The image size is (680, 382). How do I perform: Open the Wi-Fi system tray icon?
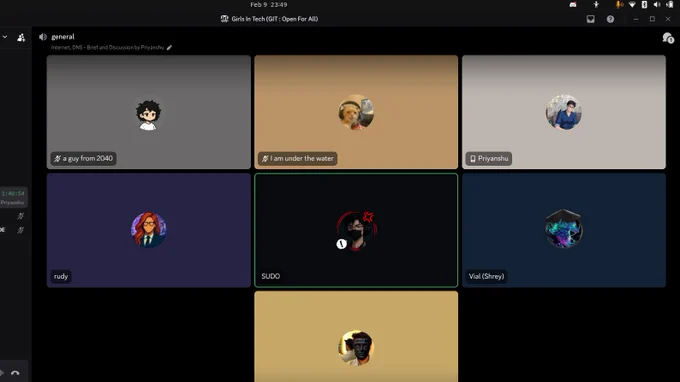632,5
